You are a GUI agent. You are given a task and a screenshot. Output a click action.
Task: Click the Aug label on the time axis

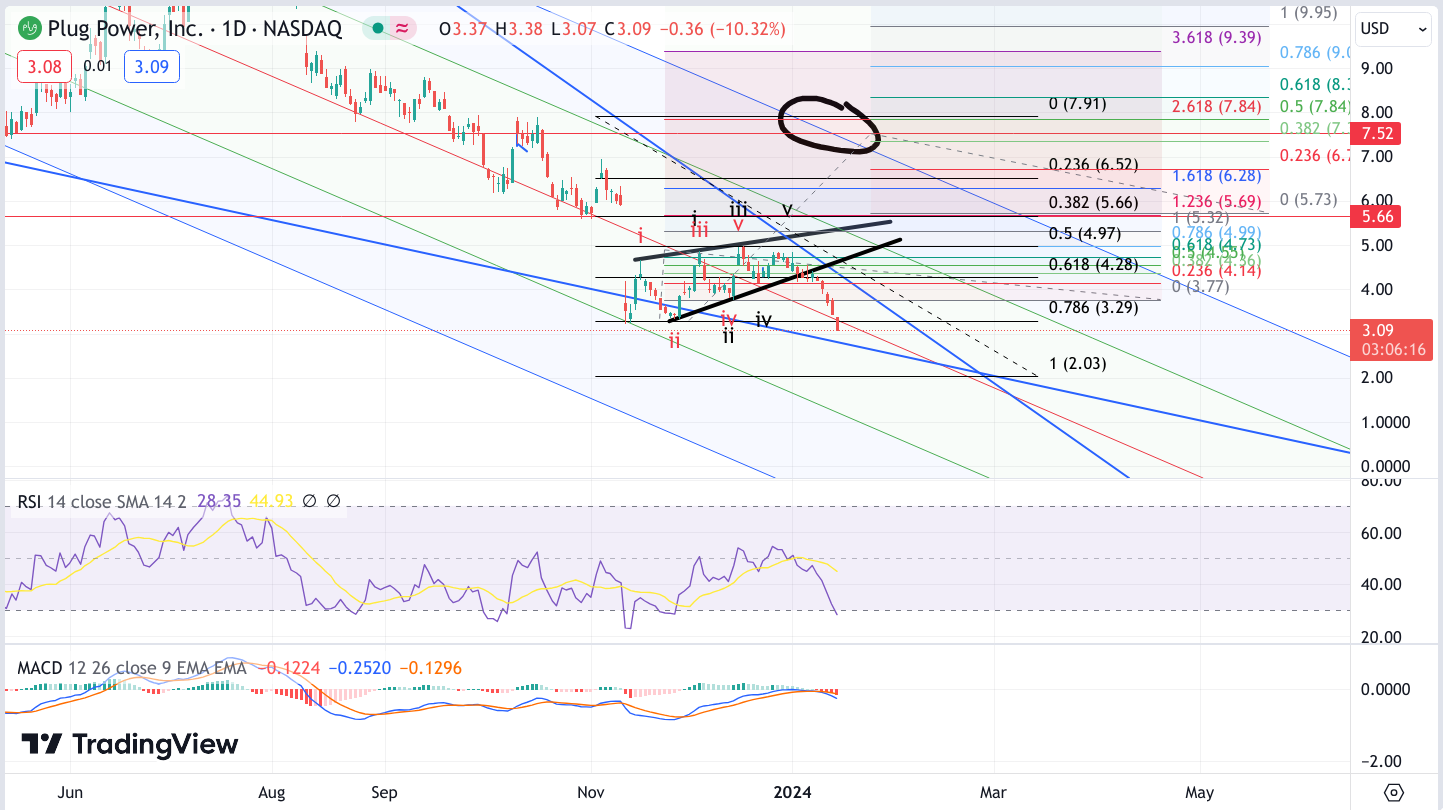tap(272, 793)
